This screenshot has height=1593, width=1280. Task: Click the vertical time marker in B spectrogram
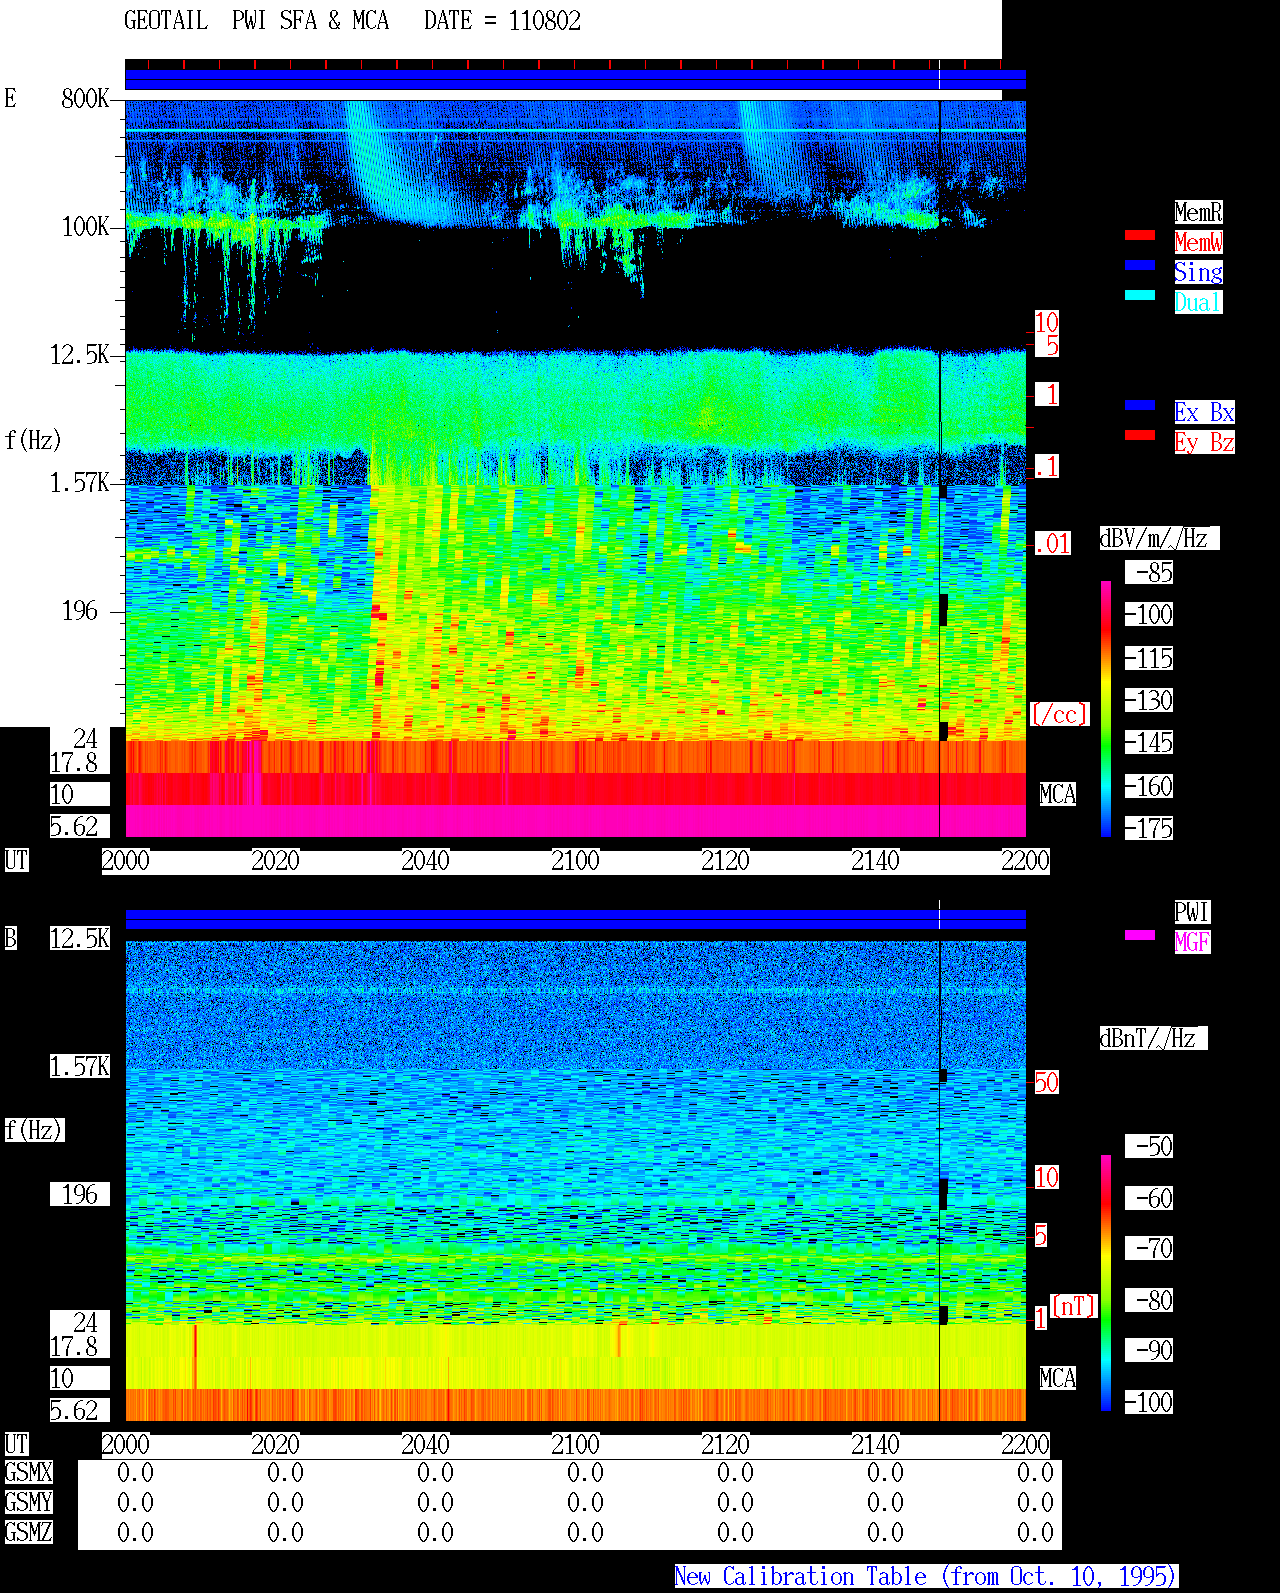click(940, 1180)
